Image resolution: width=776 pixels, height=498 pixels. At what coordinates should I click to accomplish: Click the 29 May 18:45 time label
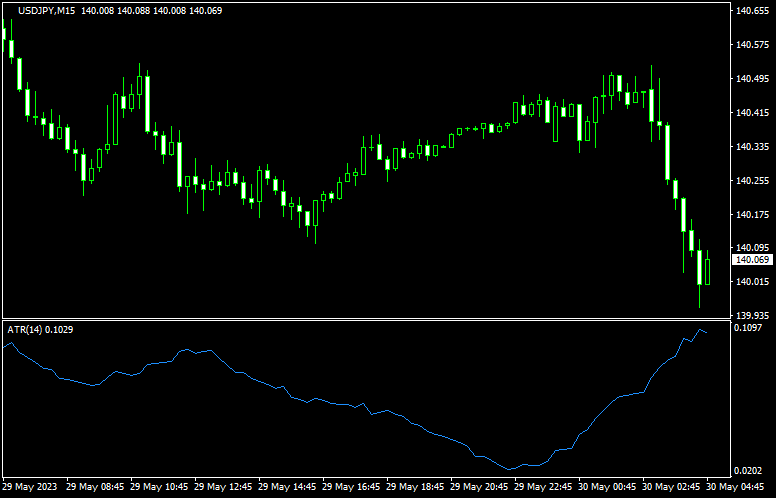click(x=416, y=487)
